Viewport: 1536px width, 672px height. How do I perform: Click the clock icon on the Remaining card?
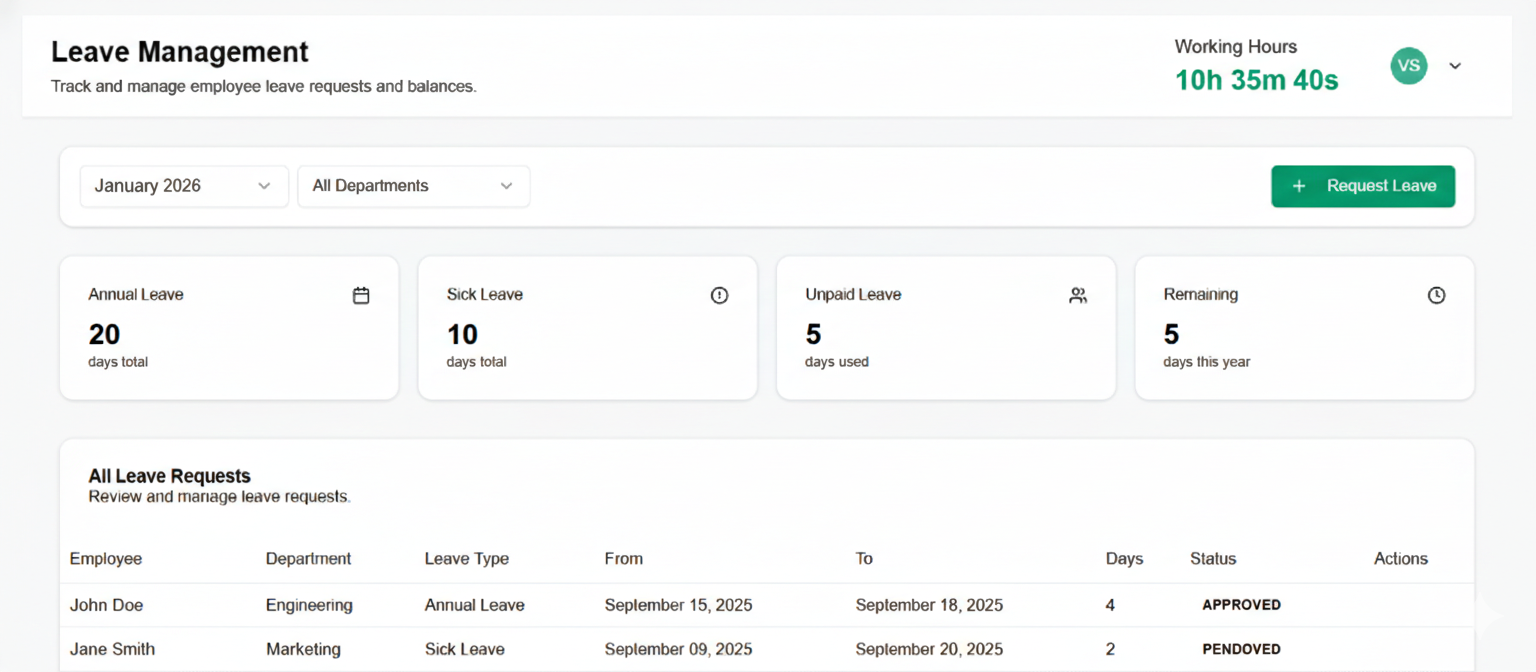(1437, 295)
